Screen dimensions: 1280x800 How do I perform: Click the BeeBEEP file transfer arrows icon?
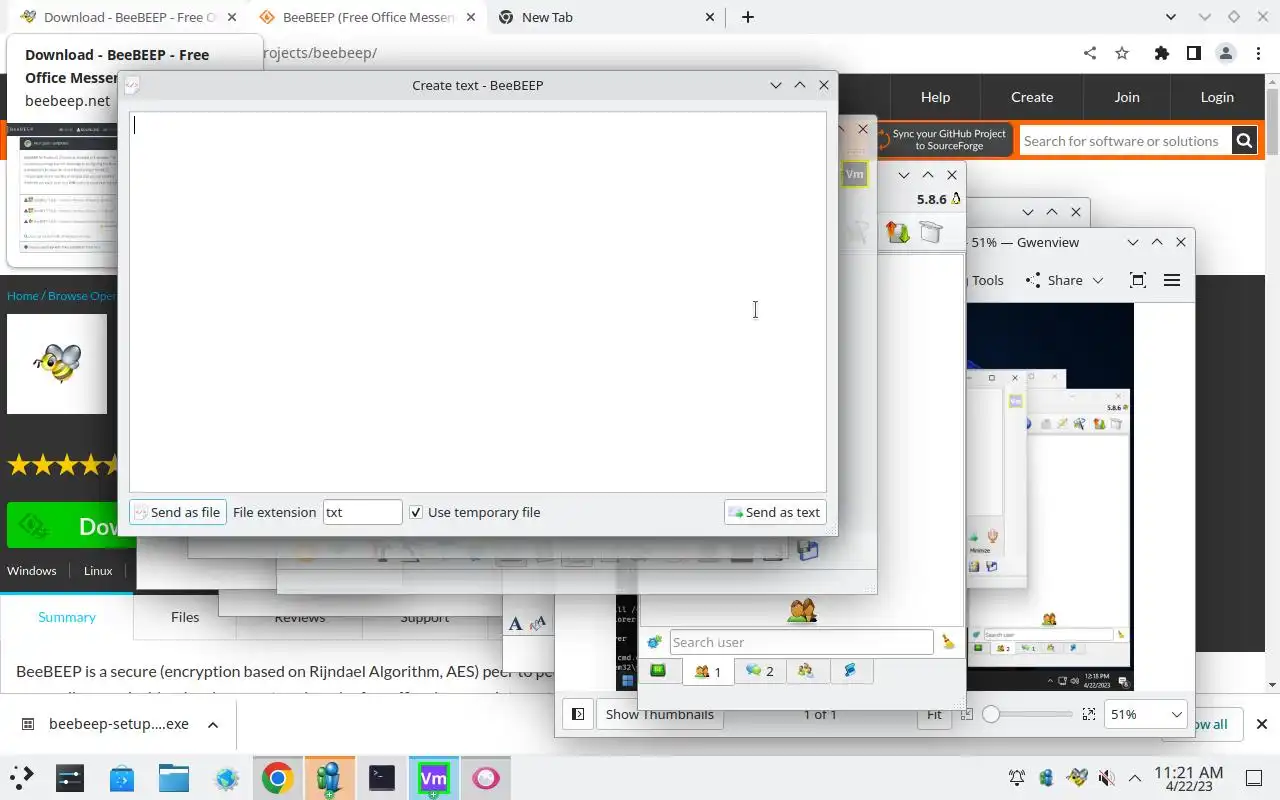click(898, 232)
